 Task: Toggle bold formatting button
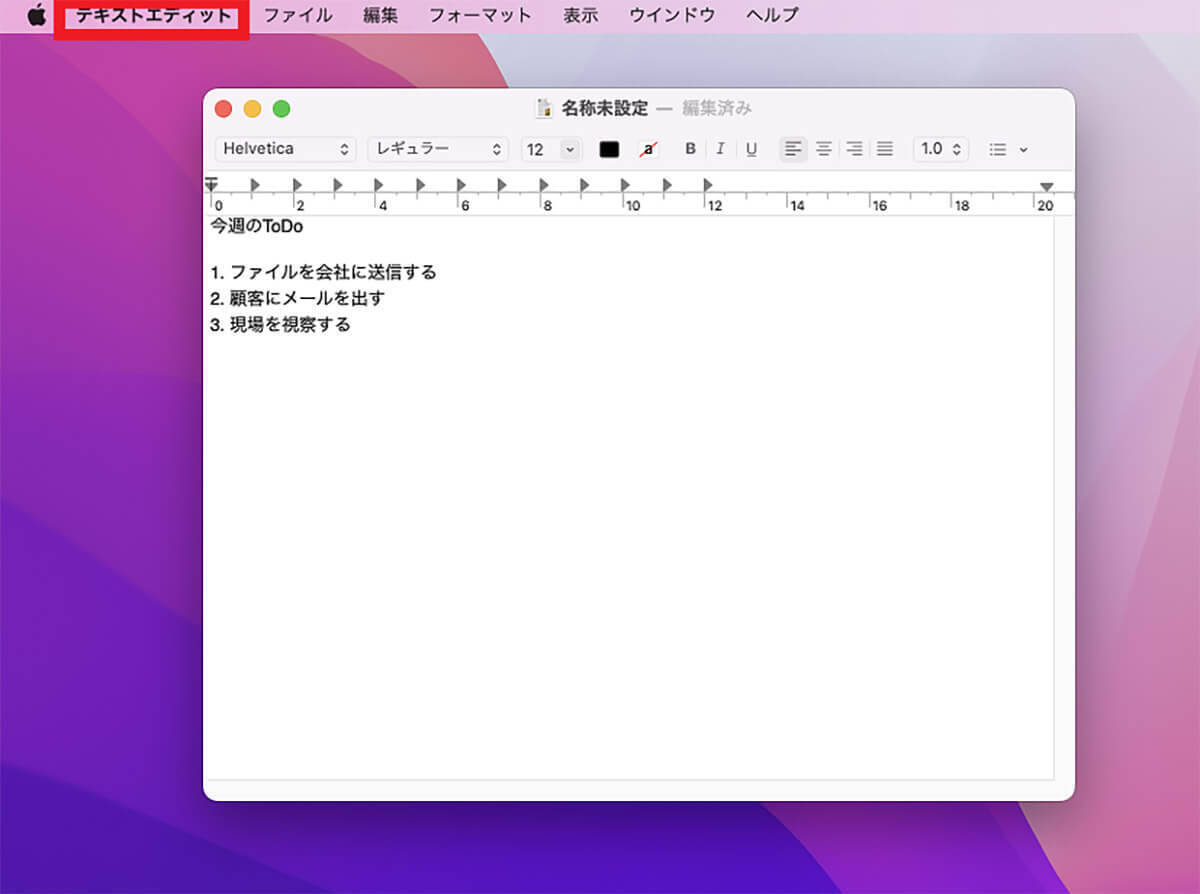point(690,149)
